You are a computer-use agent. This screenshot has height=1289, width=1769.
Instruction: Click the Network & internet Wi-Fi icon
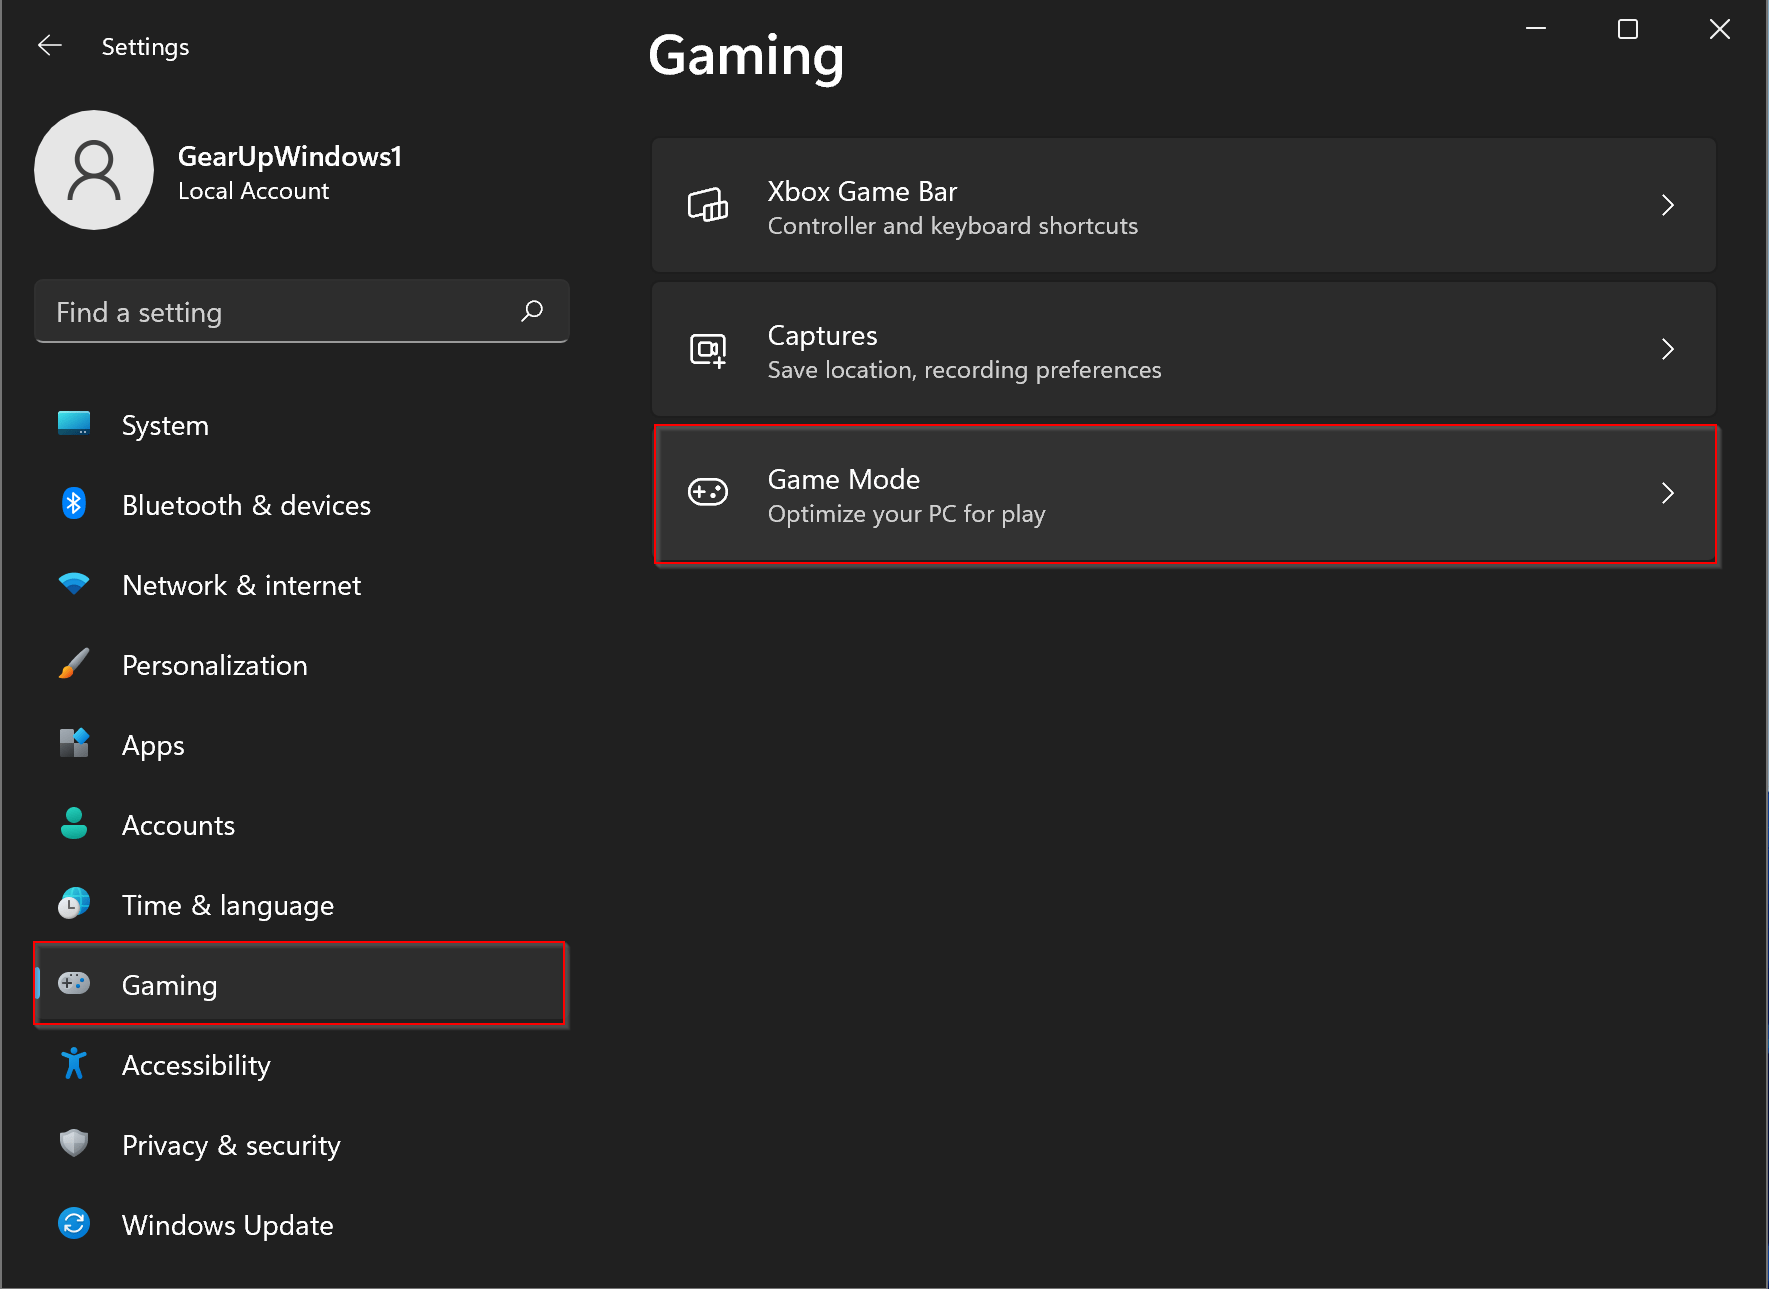(x=73, y=584)
